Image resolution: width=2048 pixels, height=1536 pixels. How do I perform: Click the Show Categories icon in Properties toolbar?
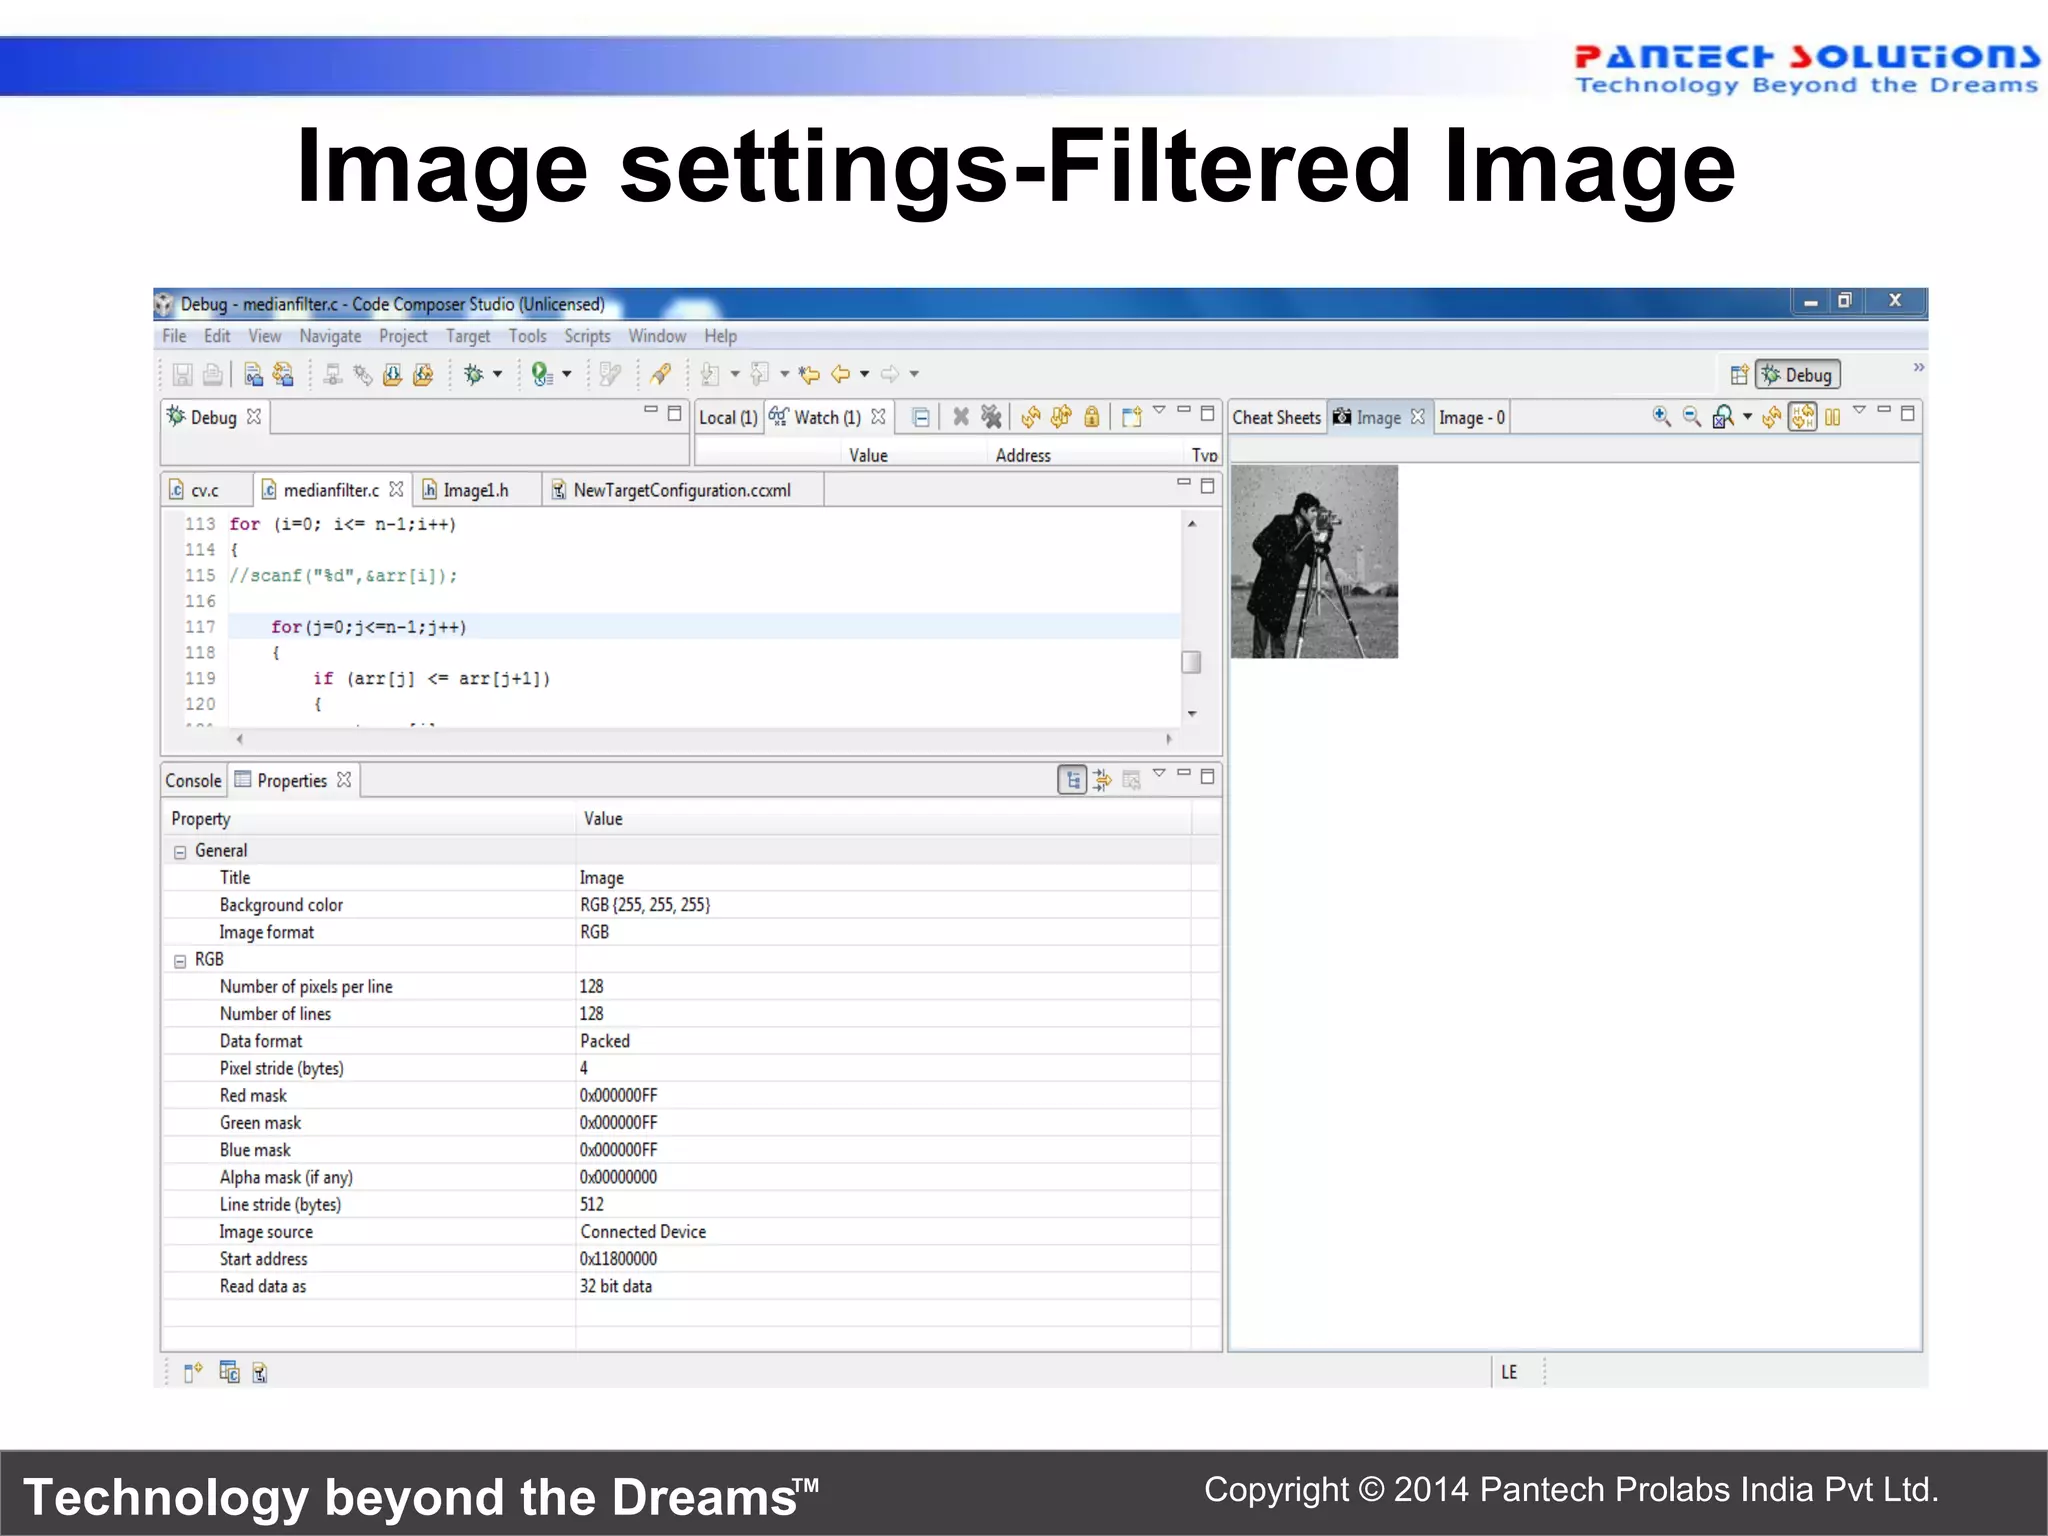click(x=1072, y=780)
